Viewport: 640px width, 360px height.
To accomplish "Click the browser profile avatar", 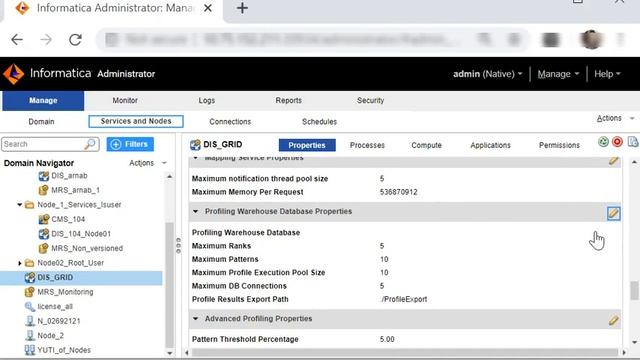I will pyautogui.click(x=591, y=40).
